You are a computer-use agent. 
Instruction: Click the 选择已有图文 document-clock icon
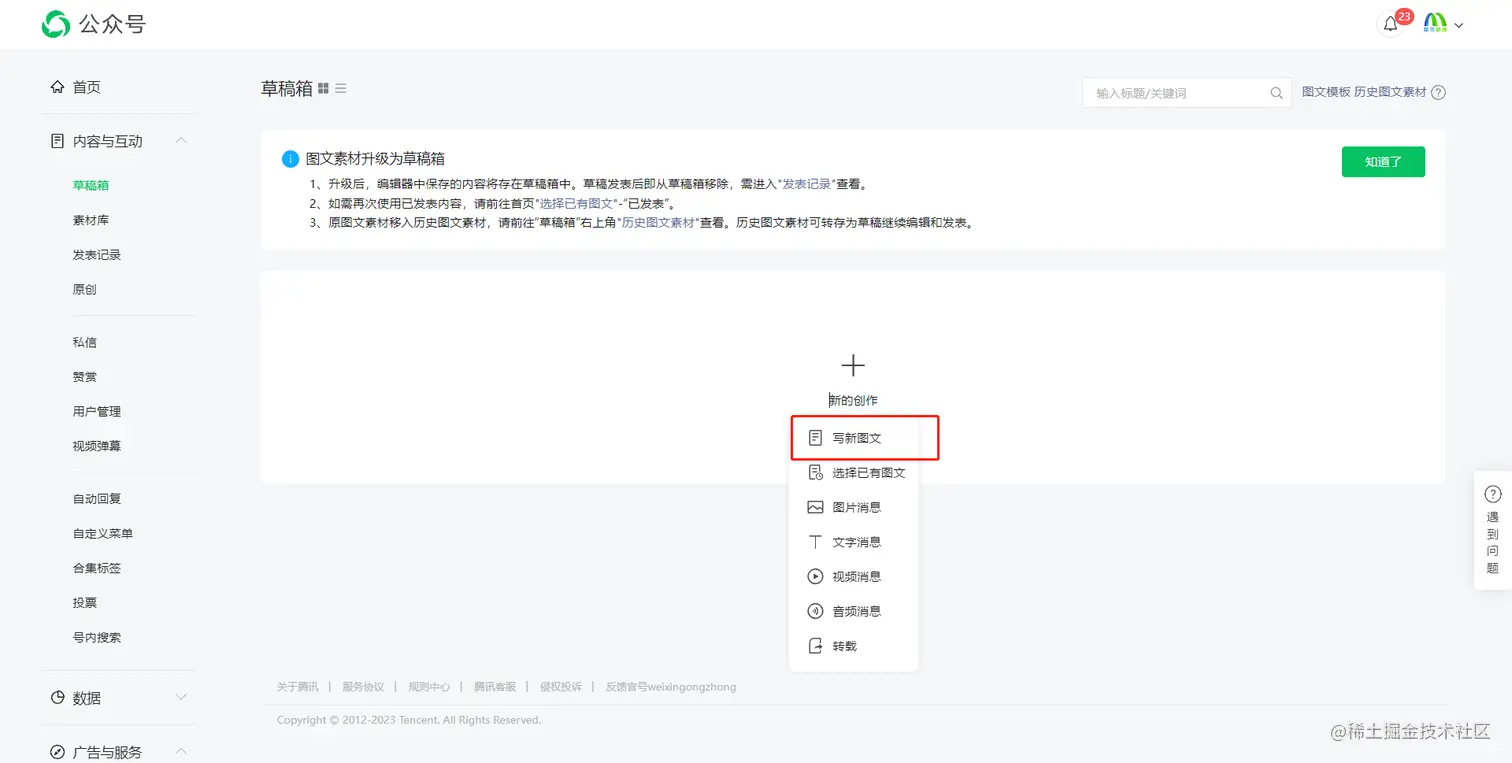tap(815, 473)
